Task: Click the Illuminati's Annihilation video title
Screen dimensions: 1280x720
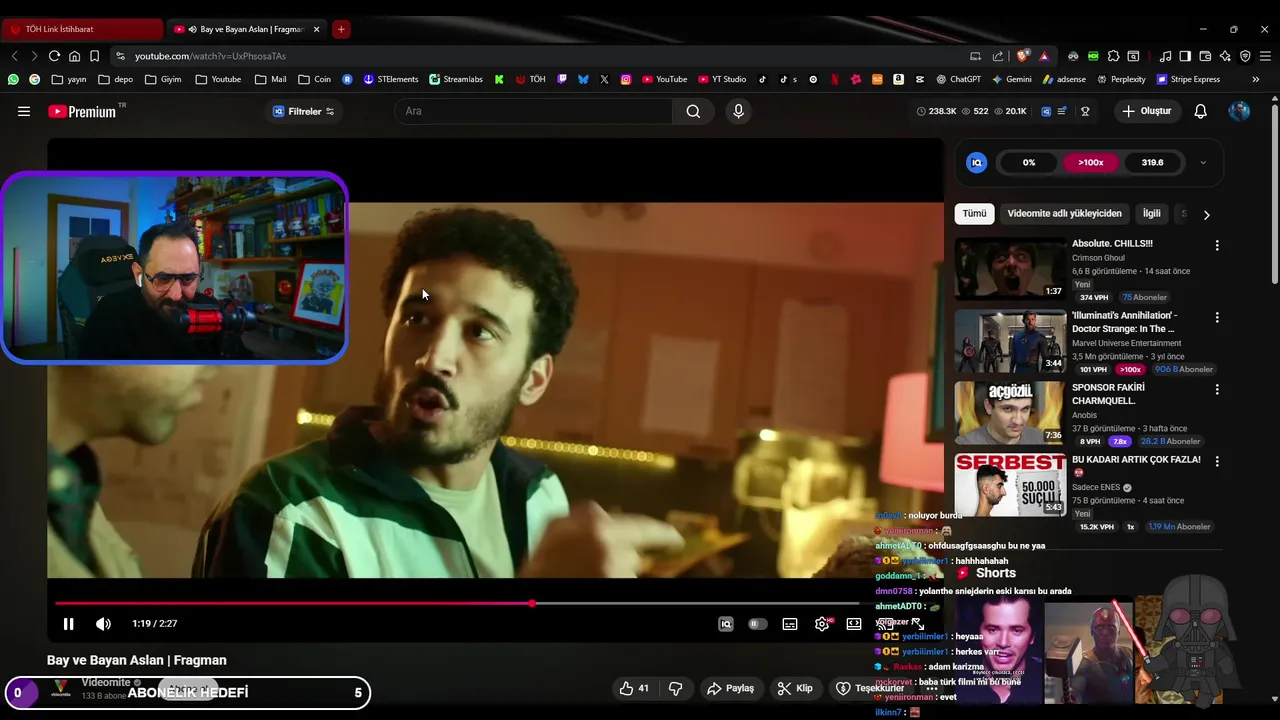Action: point(1125,322)
